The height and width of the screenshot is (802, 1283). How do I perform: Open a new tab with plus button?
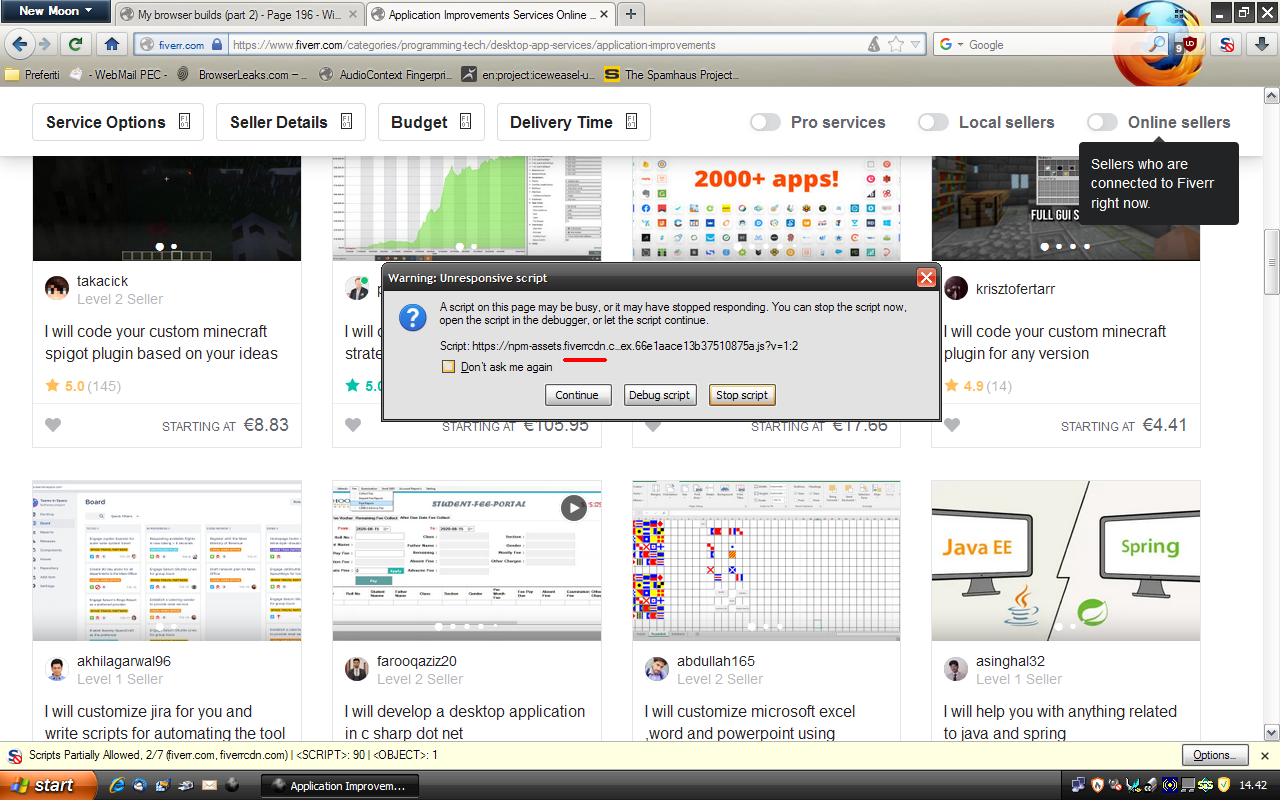(x=631, y=14)
